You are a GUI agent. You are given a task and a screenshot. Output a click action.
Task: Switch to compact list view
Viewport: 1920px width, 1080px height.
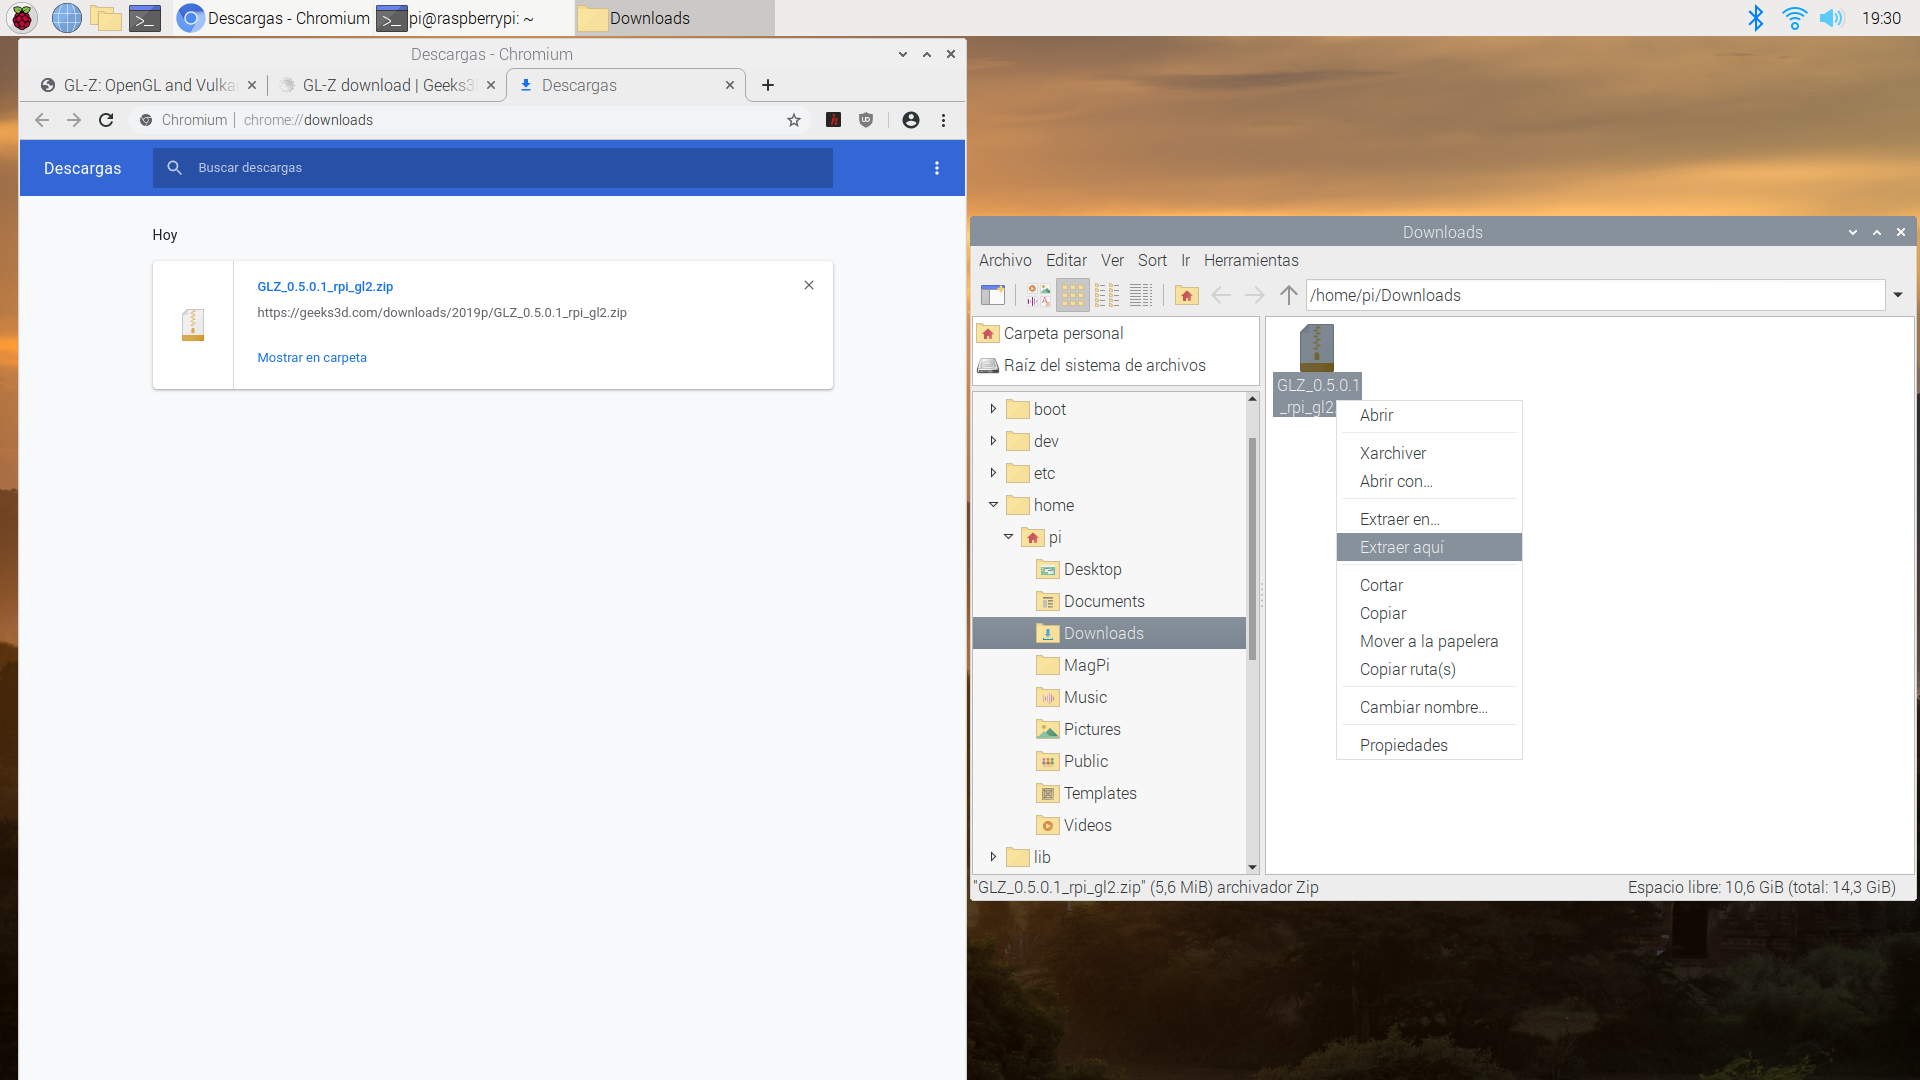pos(1107,295)
